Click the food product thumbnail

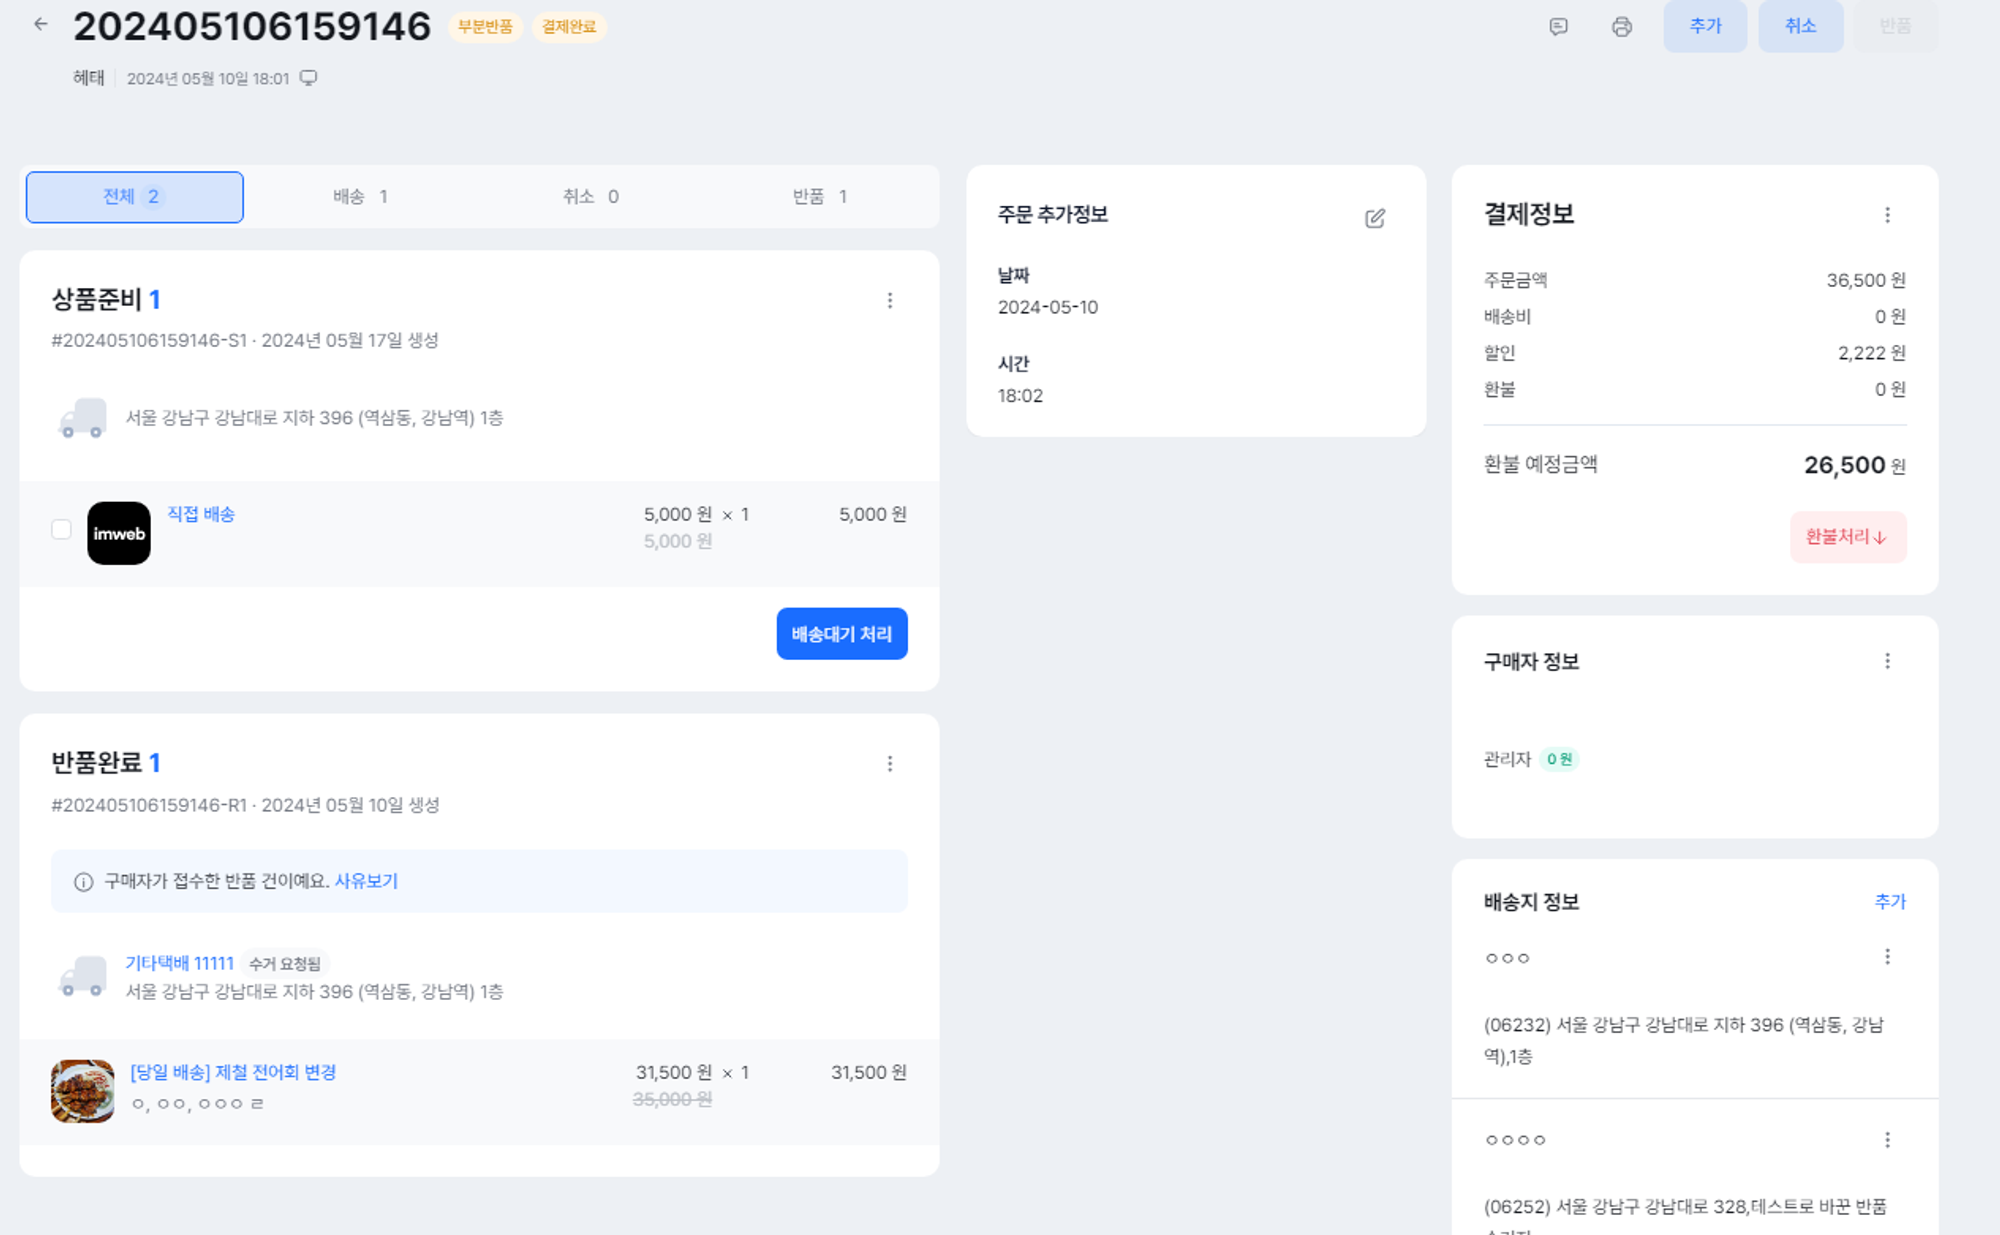coord(83,1091)
